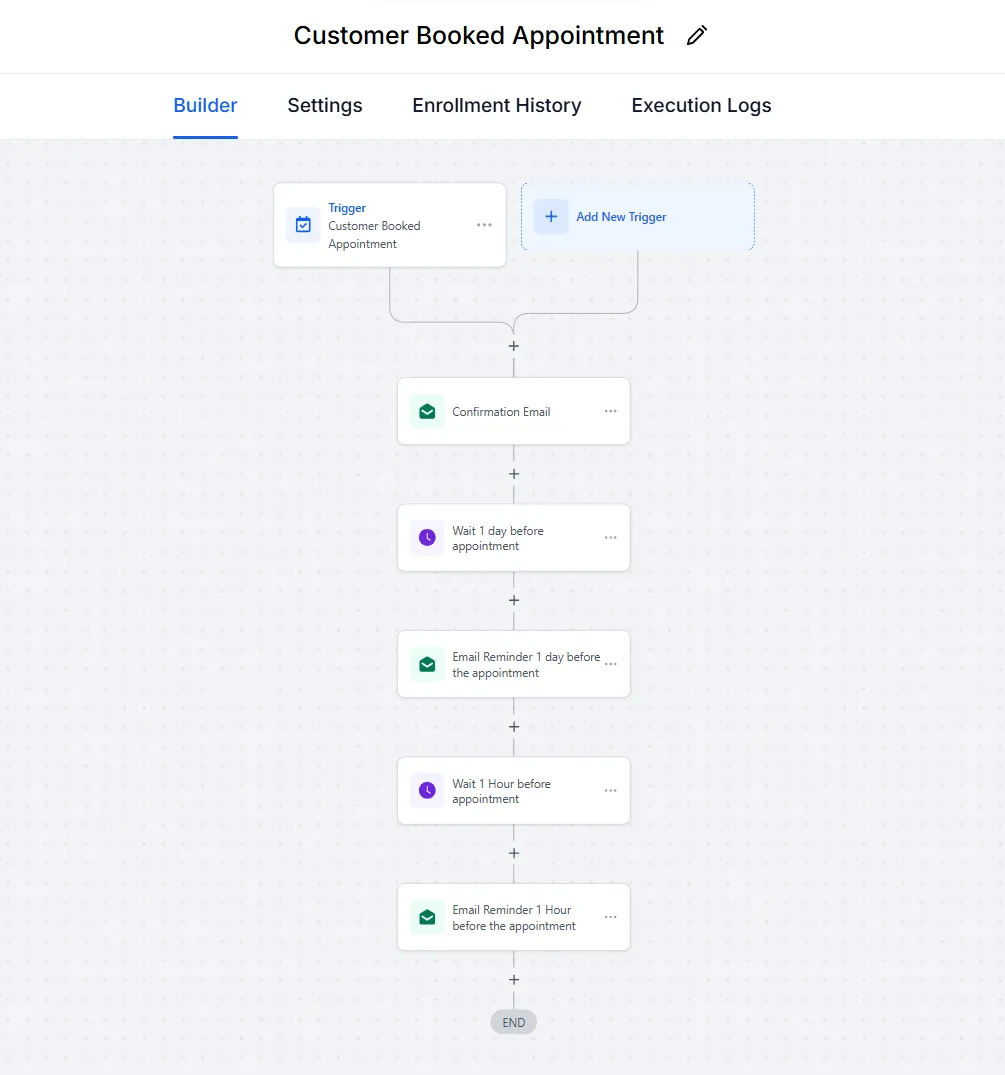Select the Confirmation Email envelope icon

pyautogui.click(x=427, y=411)
